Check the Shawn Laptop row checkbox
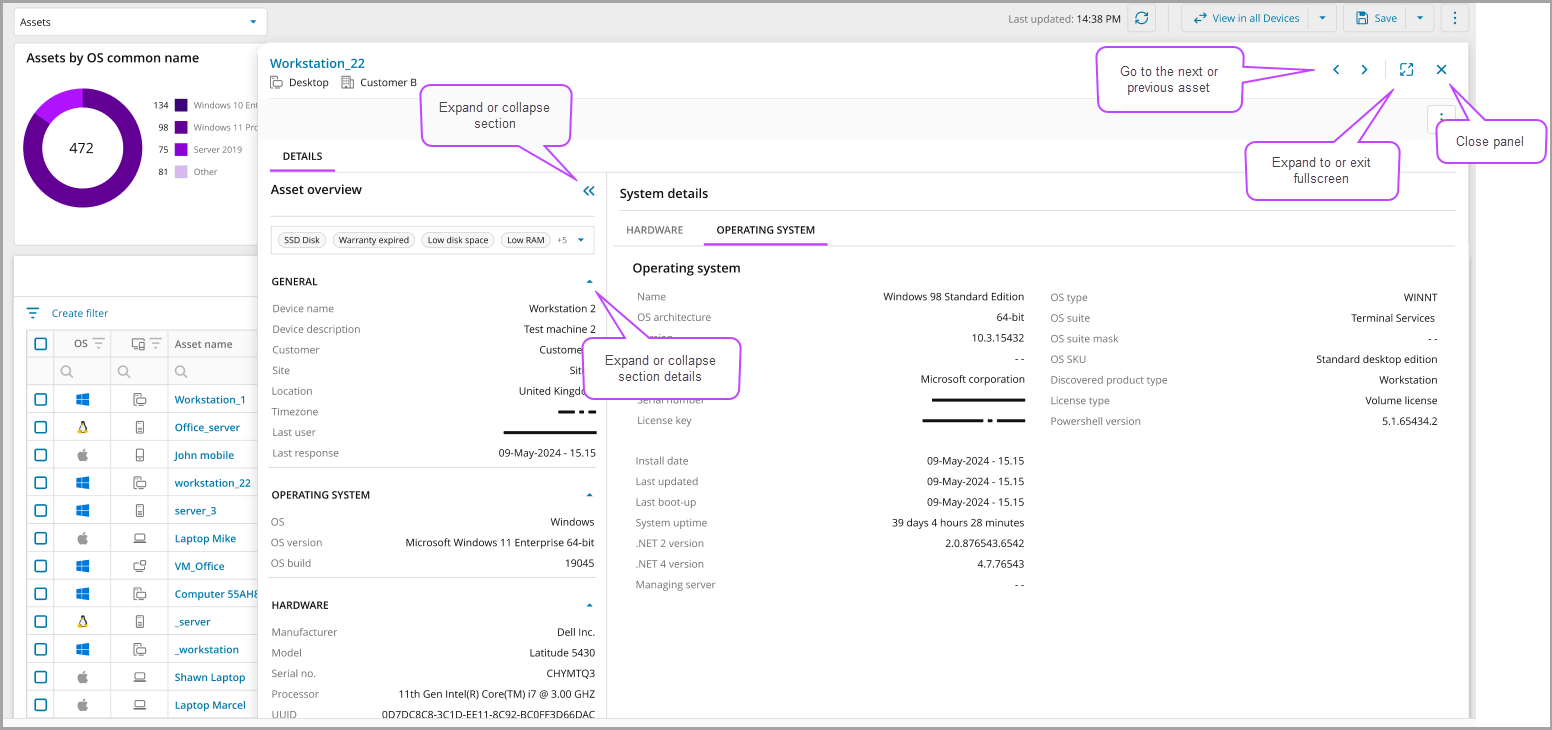Viewport: 1552px width, 730px height. tap(40, 677)
